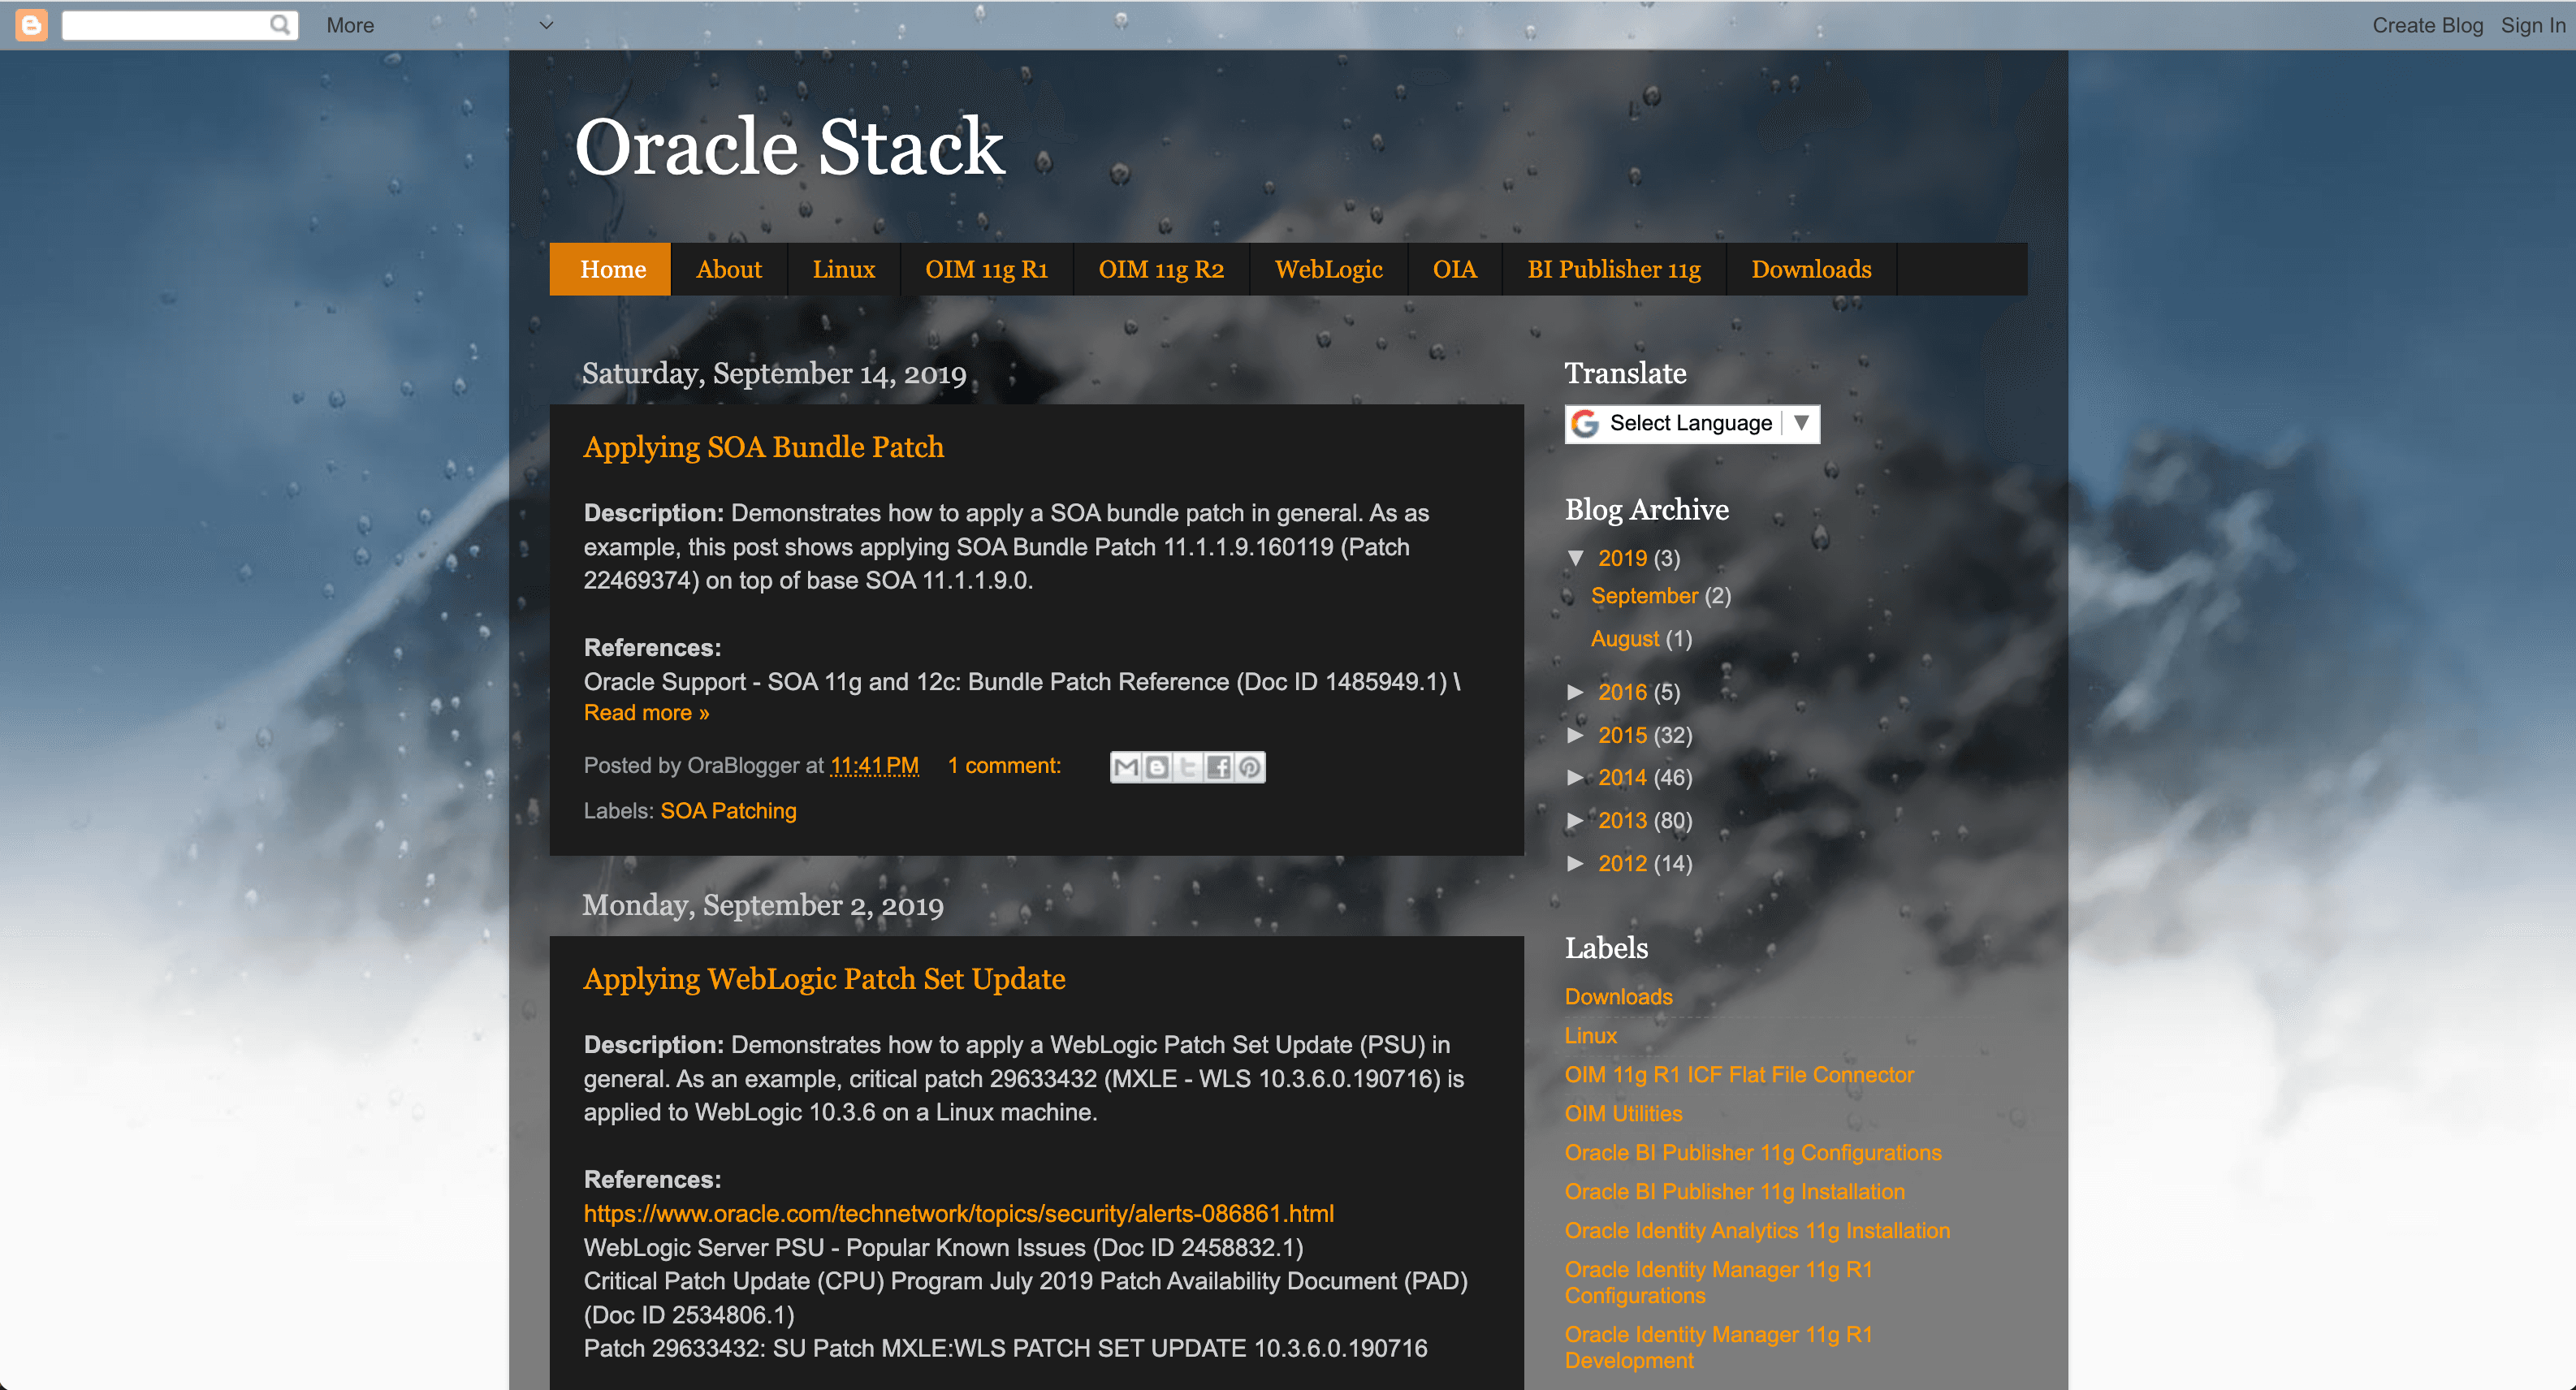This screenshot has height=1390, width=2576.
Task: Click Read more on SOA Bundle Patch post
Action: 646,712
